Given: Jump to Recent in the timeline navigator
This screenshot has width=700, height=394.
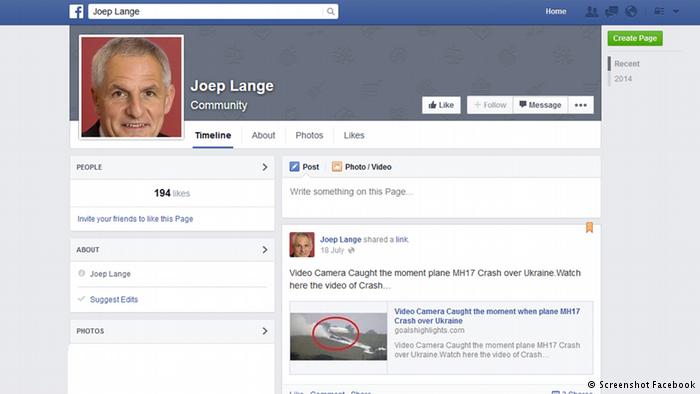Looking at the screenshot, I should [x=627, y=64].
